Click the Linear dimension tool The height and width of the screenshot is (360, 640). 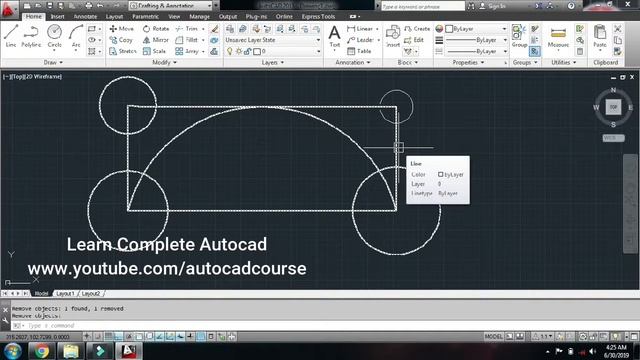tap(360, 29)
